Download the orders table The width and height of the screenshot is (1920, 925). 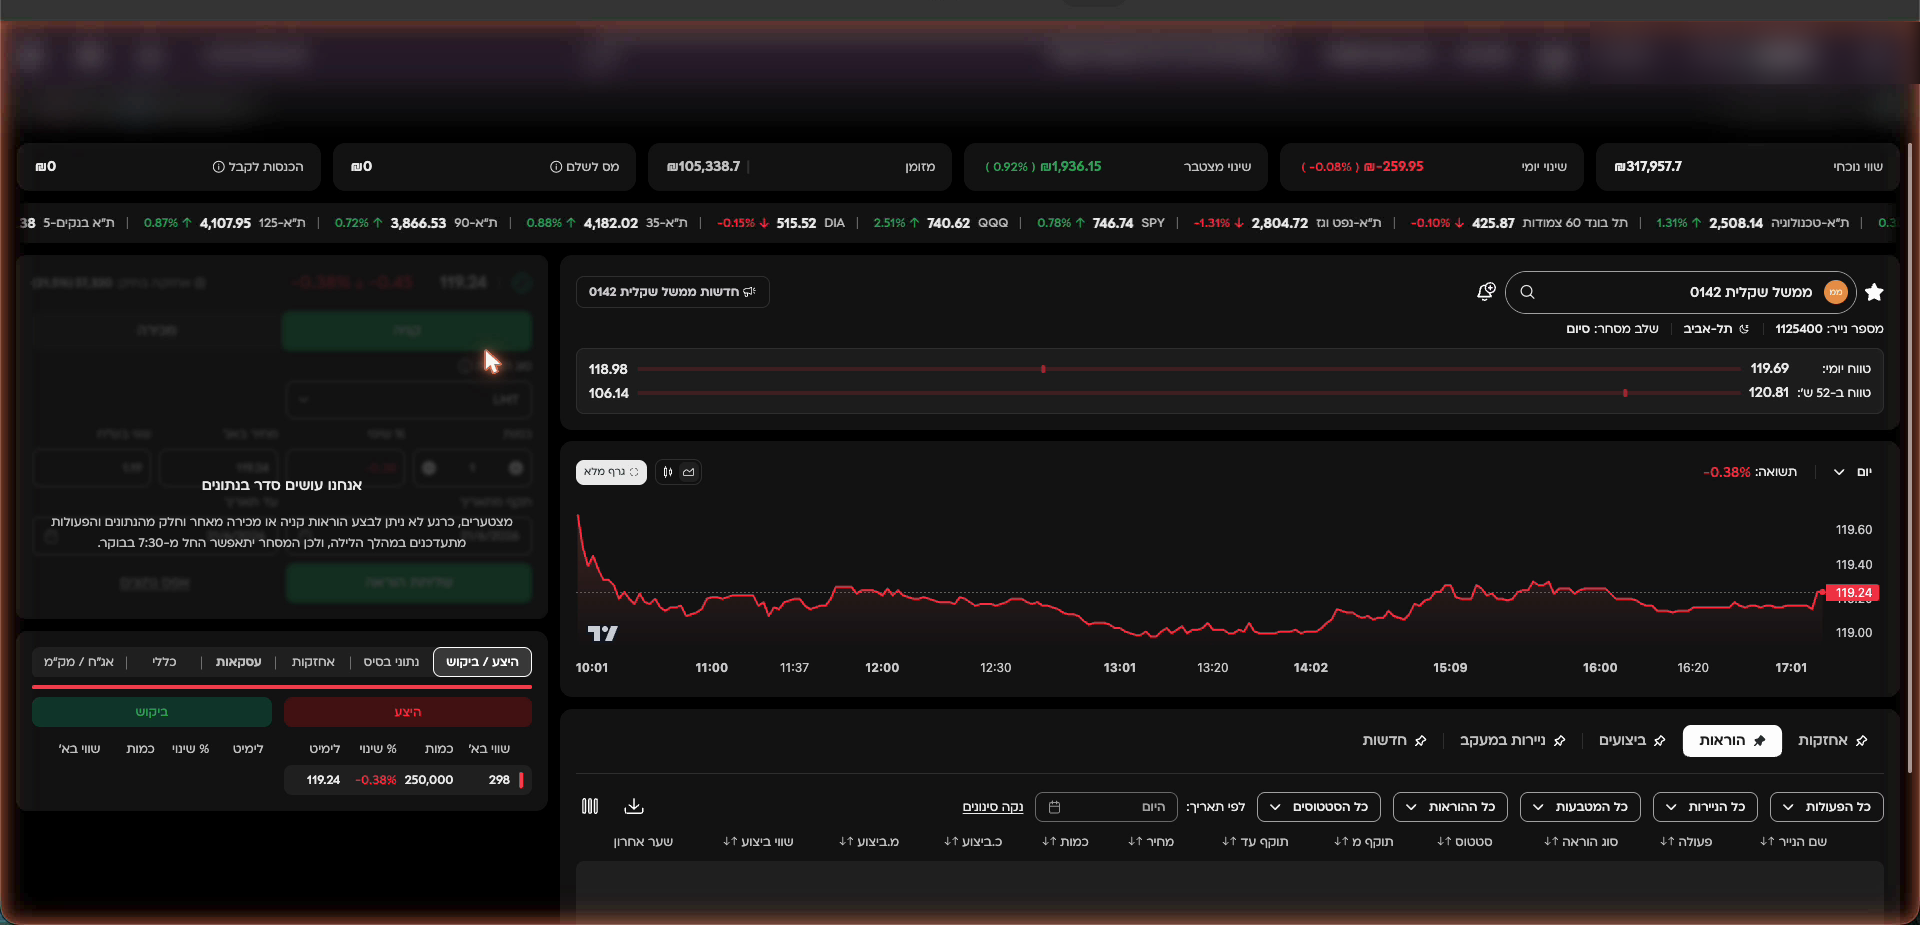point(634,806)
